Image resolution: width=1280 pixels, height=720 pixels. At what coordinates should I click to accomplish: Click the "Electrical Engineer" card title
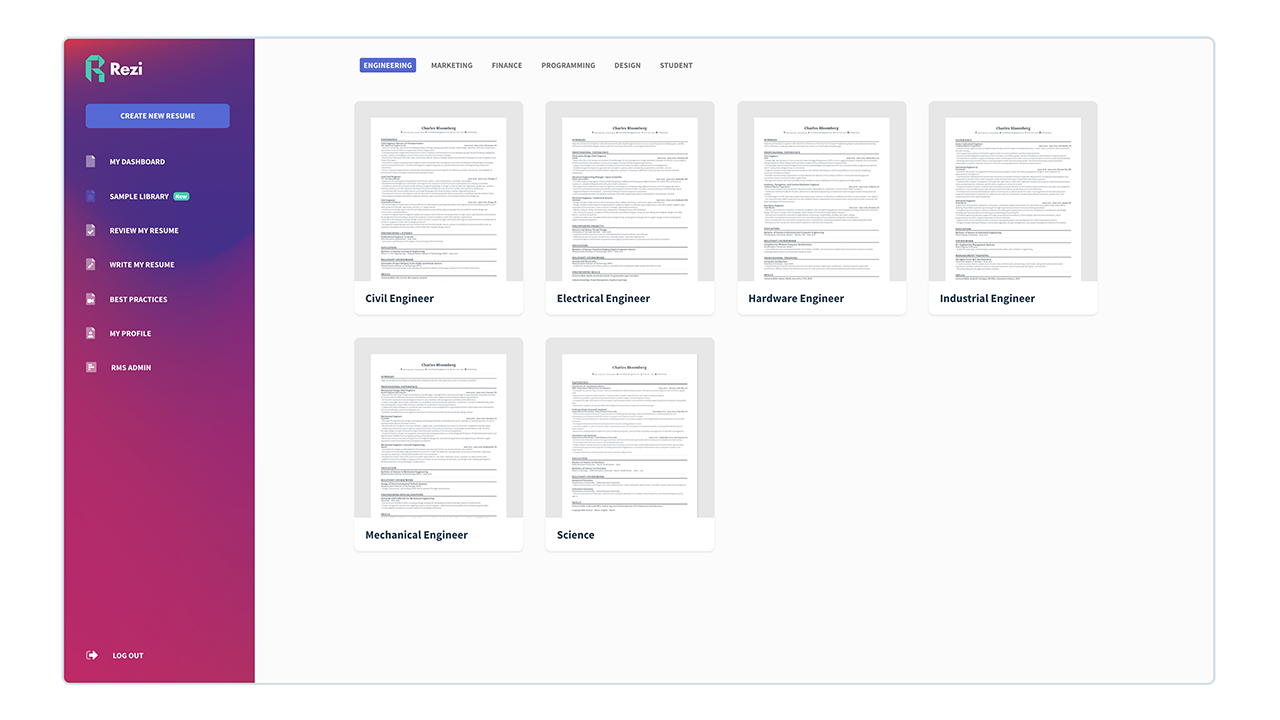click(x=604, y=298)
